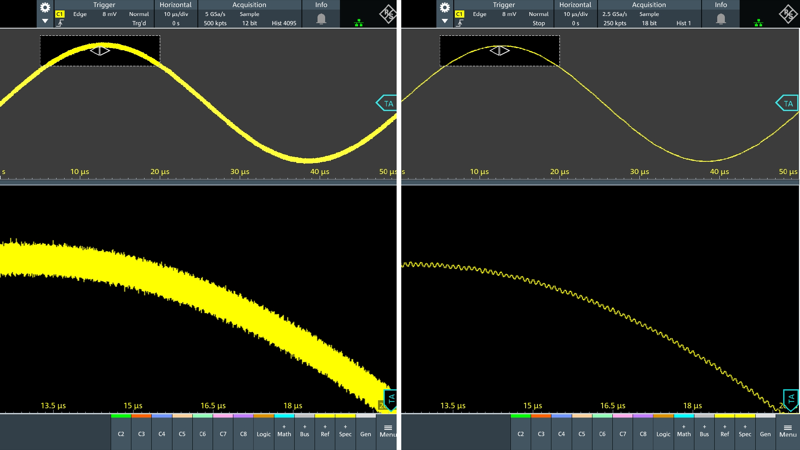This screenshot has width=800, height=450.
Task: Open the Gen generator button on left screen
Action: pyautogui.click(x=365, y=431)
